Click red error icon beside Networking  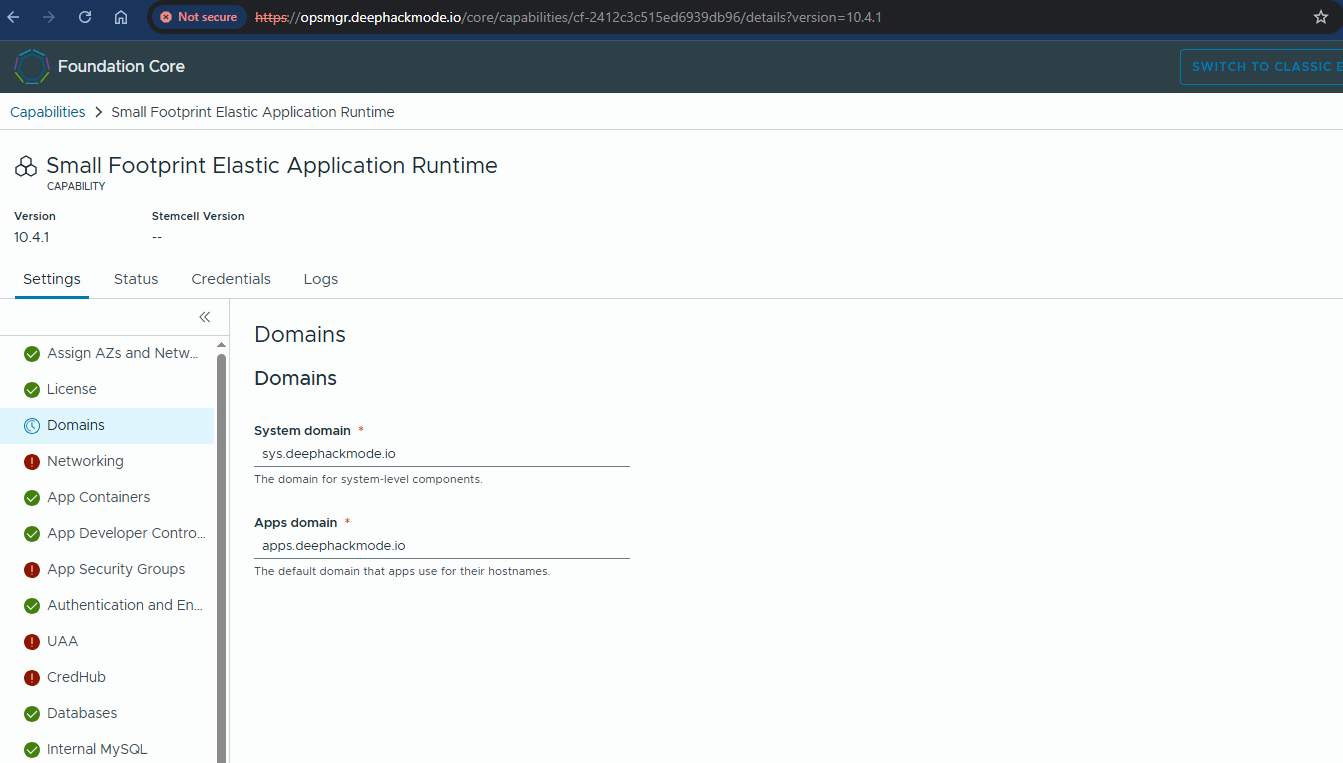click(x=32, y=461)
